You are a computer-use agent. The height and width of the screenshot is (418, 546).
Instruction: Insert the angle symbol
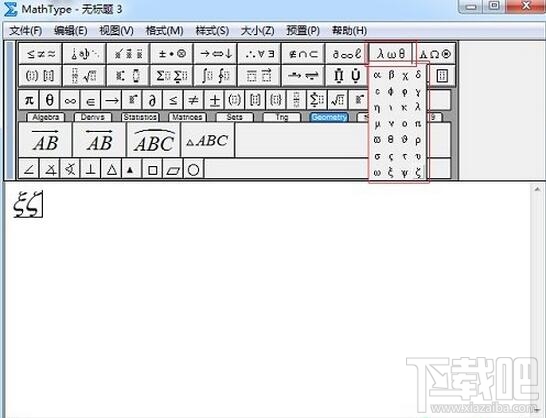(x=29, y=169)
